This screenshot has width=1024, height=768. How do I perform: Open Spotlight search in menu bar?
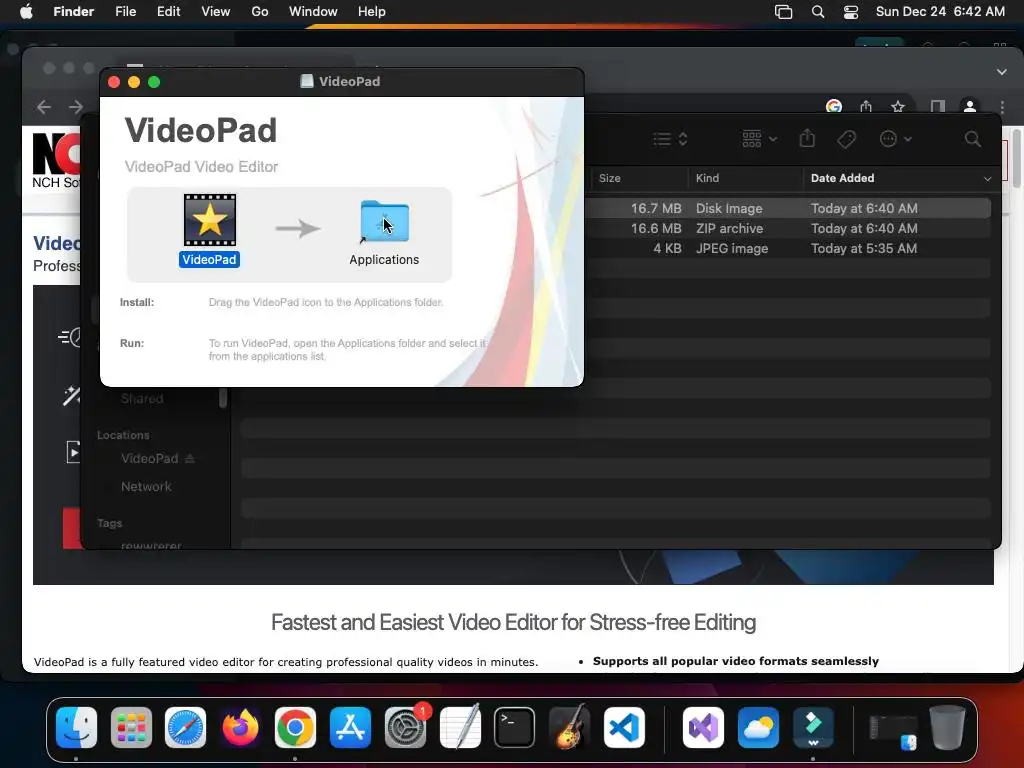pos(818,12)
